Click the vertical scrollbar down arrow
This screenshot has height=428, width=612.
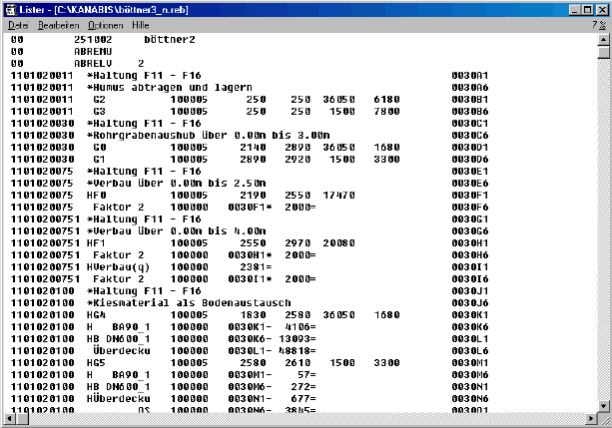[603, 406]
